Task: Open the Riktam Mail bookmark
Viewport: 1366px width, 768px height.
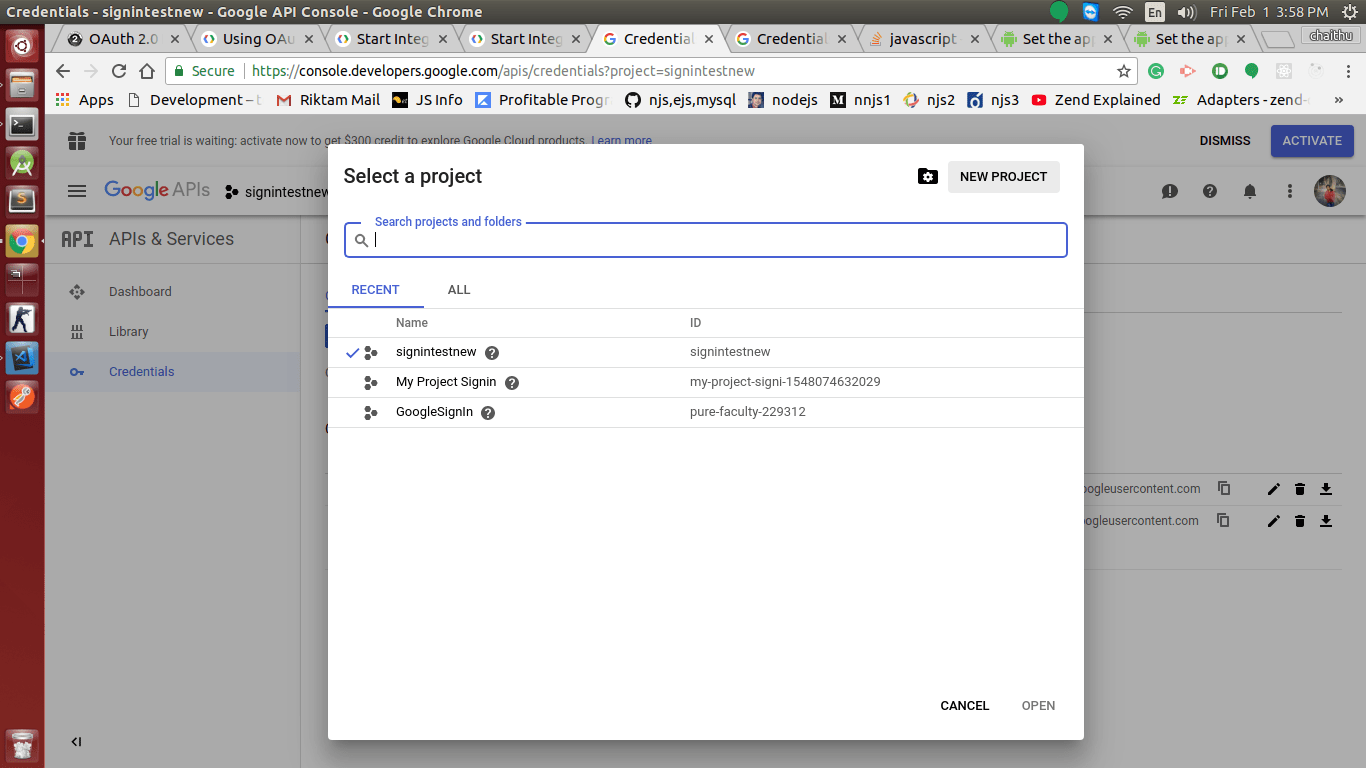Action: (x=328, y=100)
